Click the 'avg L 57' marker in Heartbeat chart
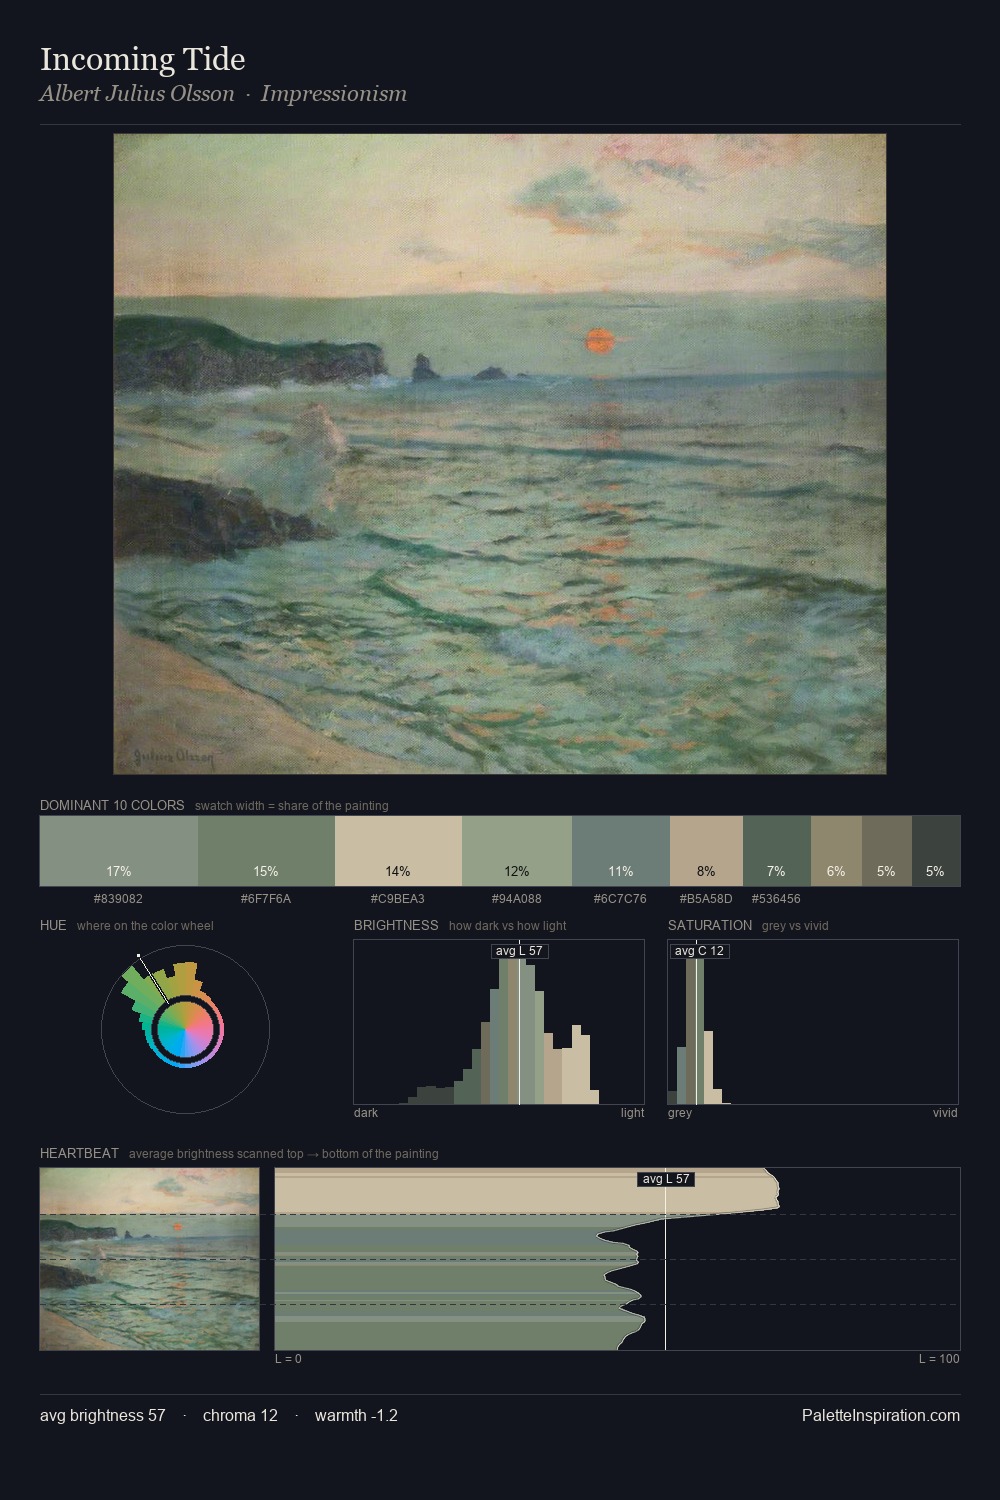 click(x=666, y=1179)
